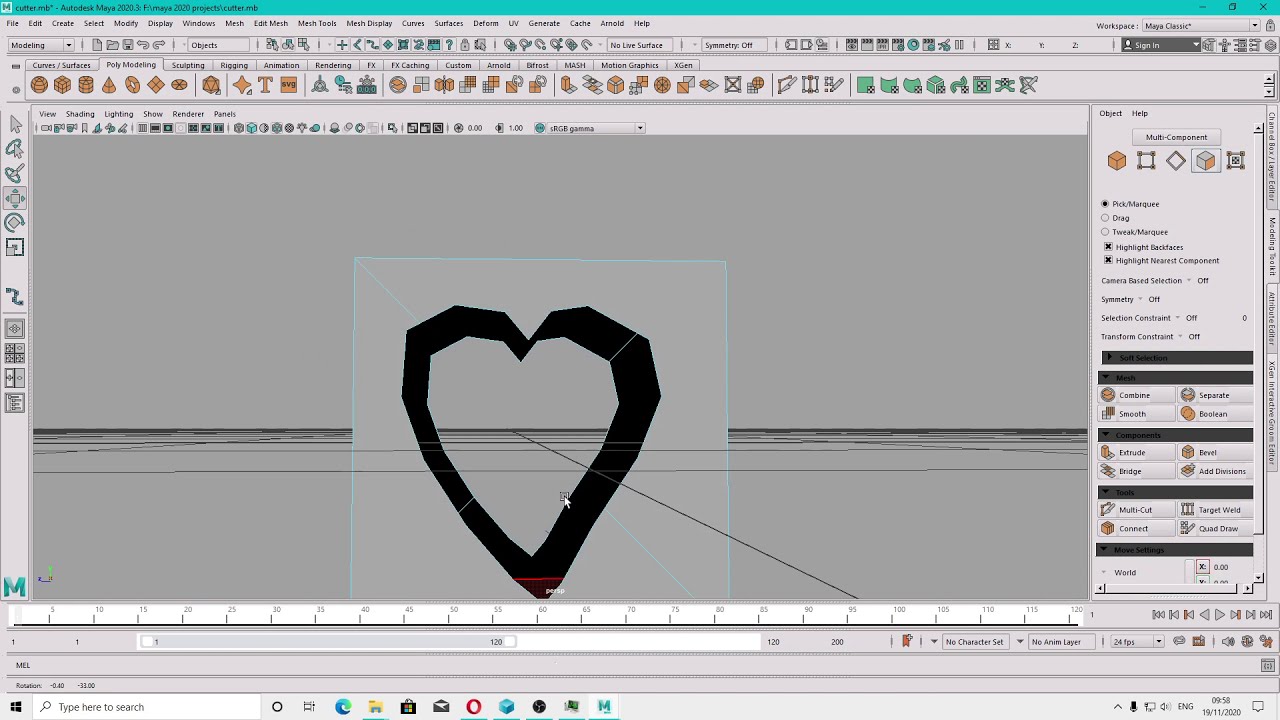
Task: Click the Select tool arrow
Action: click(15, 123)
